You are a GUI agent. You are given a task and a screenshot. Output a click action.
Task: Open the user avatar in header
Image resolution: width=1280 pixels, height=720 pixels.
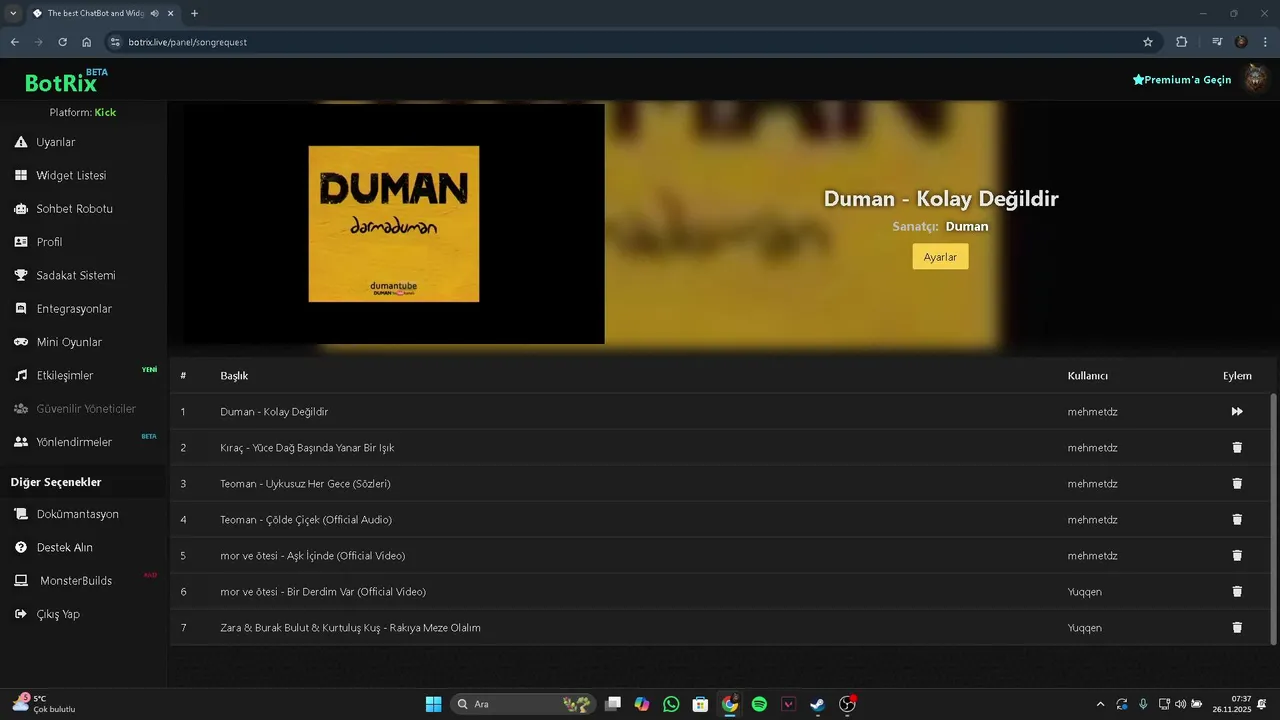[x=1255, y=79]
